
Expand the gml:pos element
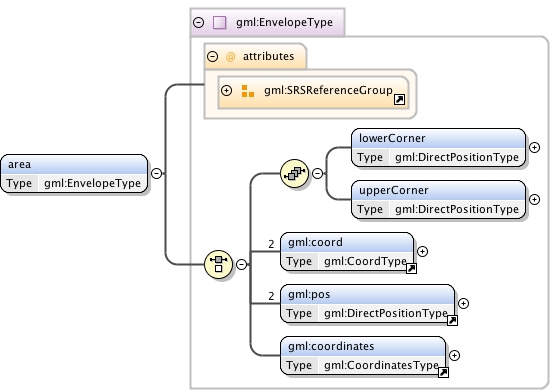tap(463, 304)
